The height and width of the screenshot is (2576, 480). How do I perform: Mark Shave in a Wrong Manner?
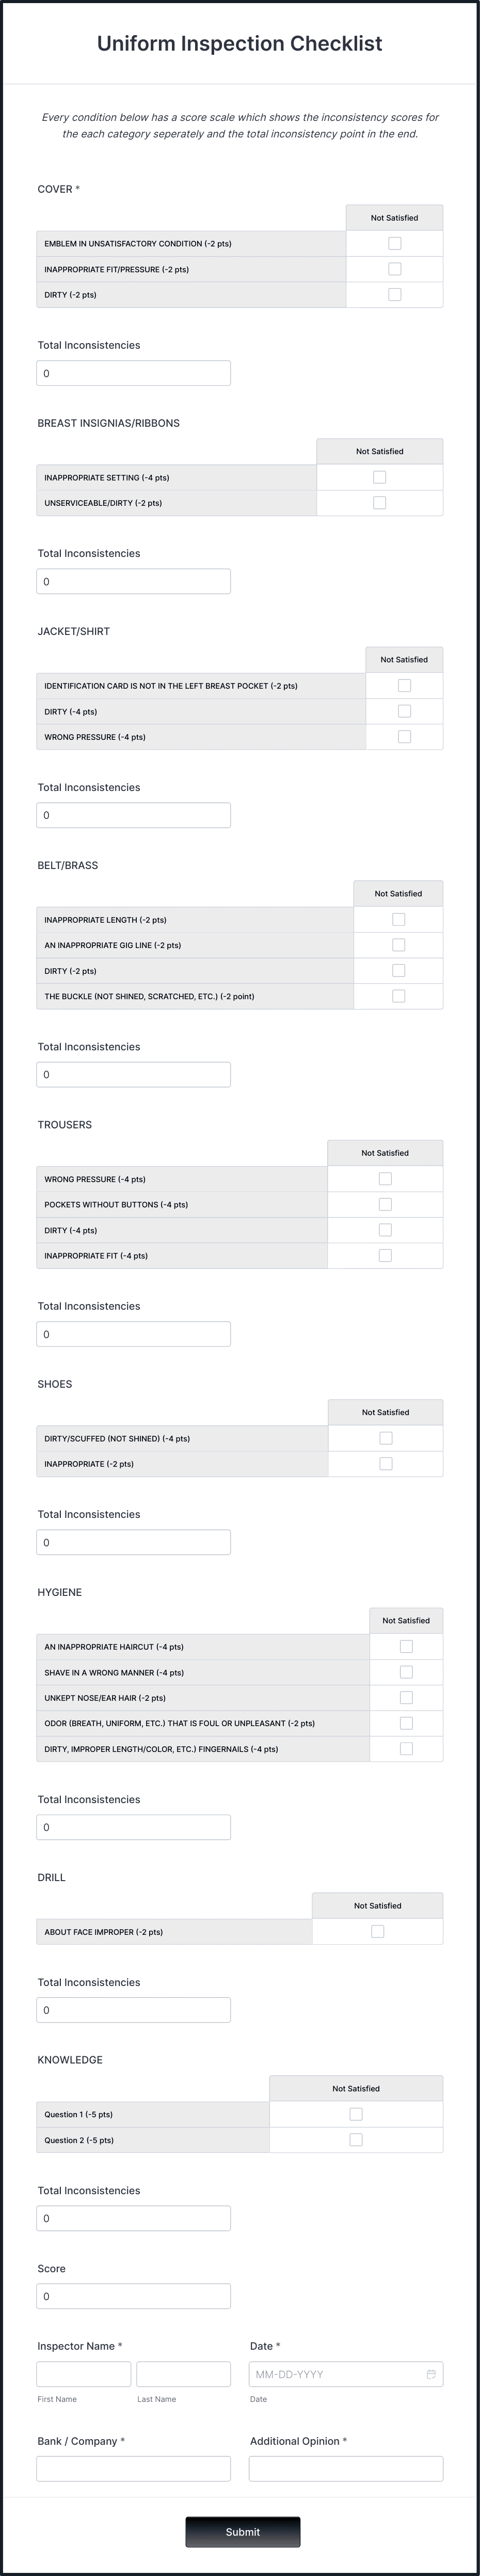(x=405, y=1671)
